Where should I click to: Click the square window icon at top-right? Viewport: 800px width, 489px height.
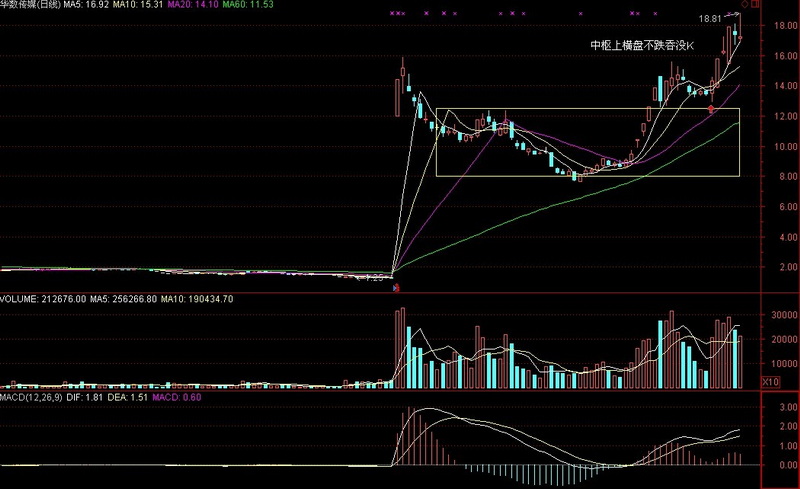coord(755,5)
